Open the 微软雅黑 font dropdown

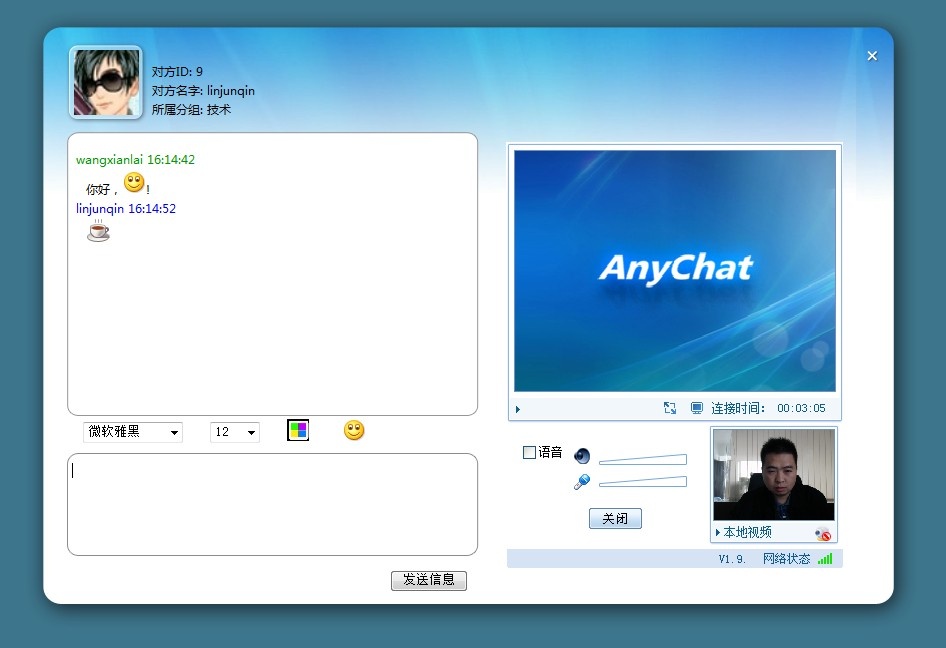[x=133, y=432]
